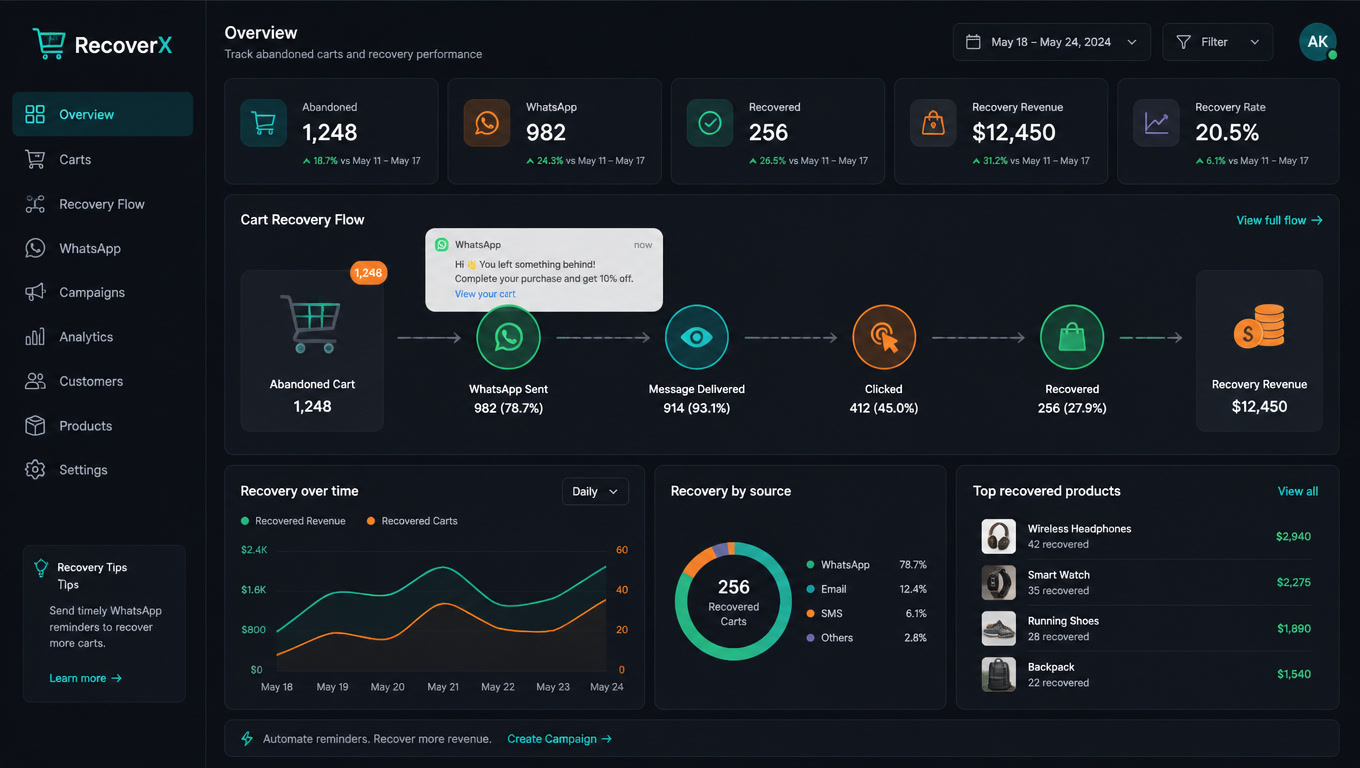Click the $2,940 headphones revenue value
Viewport: 1360px width, 768px height.
(1293, 537)
